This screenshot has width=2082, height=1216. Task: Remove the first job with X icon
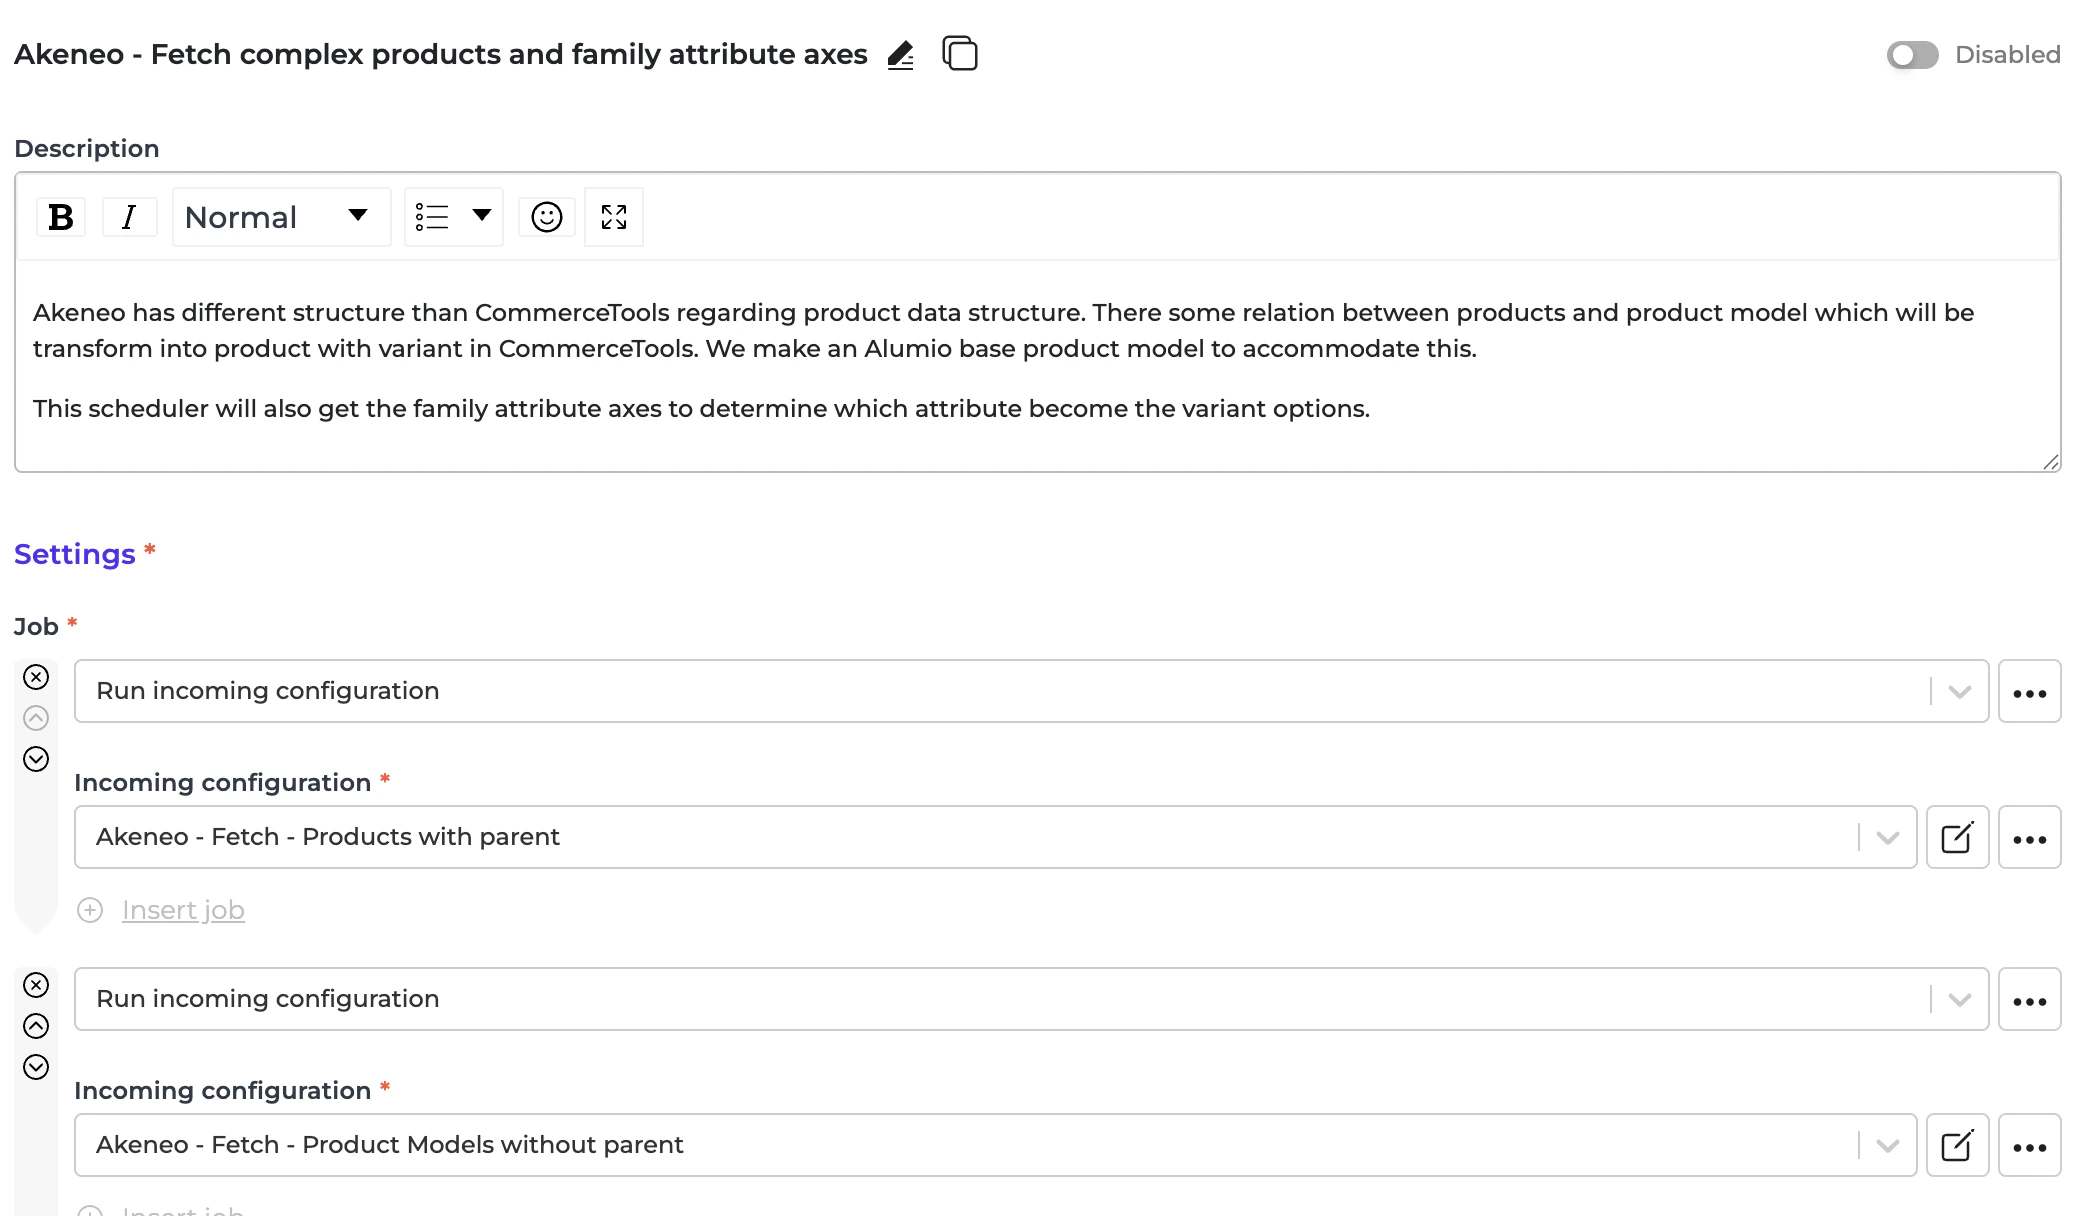[36, 678]
